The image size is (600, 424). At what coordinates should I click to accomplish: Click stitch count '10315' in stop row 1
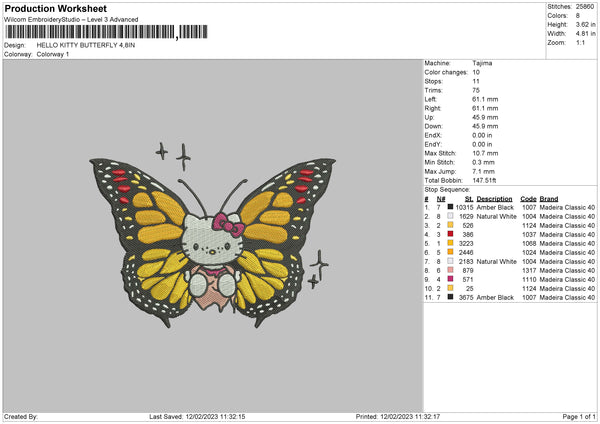(464, 207)
